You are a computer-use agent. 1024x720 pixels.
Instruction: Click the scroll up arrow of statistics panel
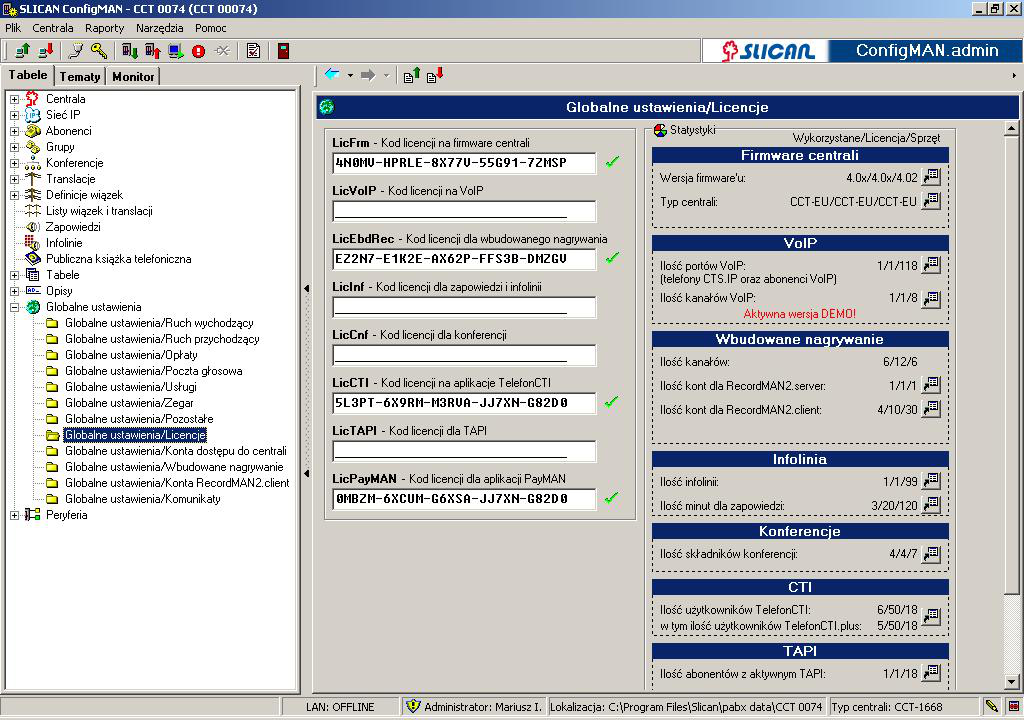pyautogui.click(x=1011, y=129)
